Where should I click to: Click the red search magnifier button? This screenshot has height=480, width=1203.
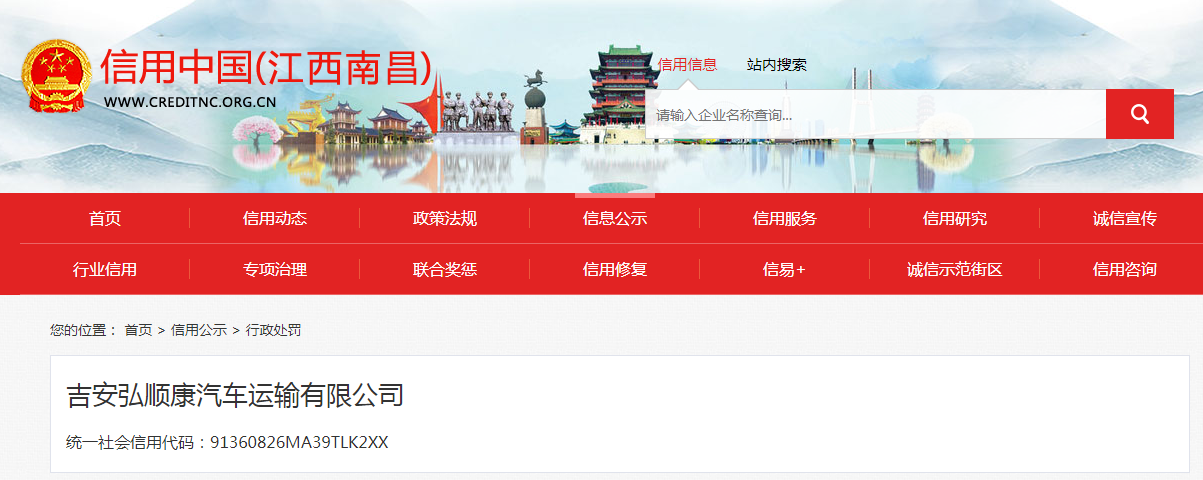coord(1140,114)
